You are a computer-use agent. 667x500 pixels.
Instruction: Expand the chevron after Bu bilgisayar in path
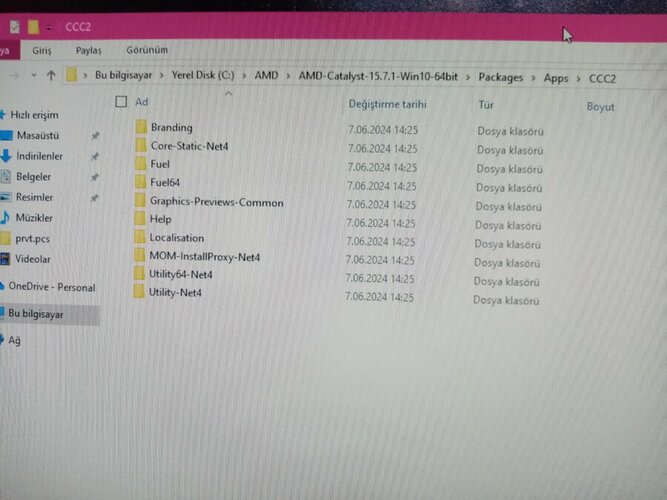[x=162, y=76]
